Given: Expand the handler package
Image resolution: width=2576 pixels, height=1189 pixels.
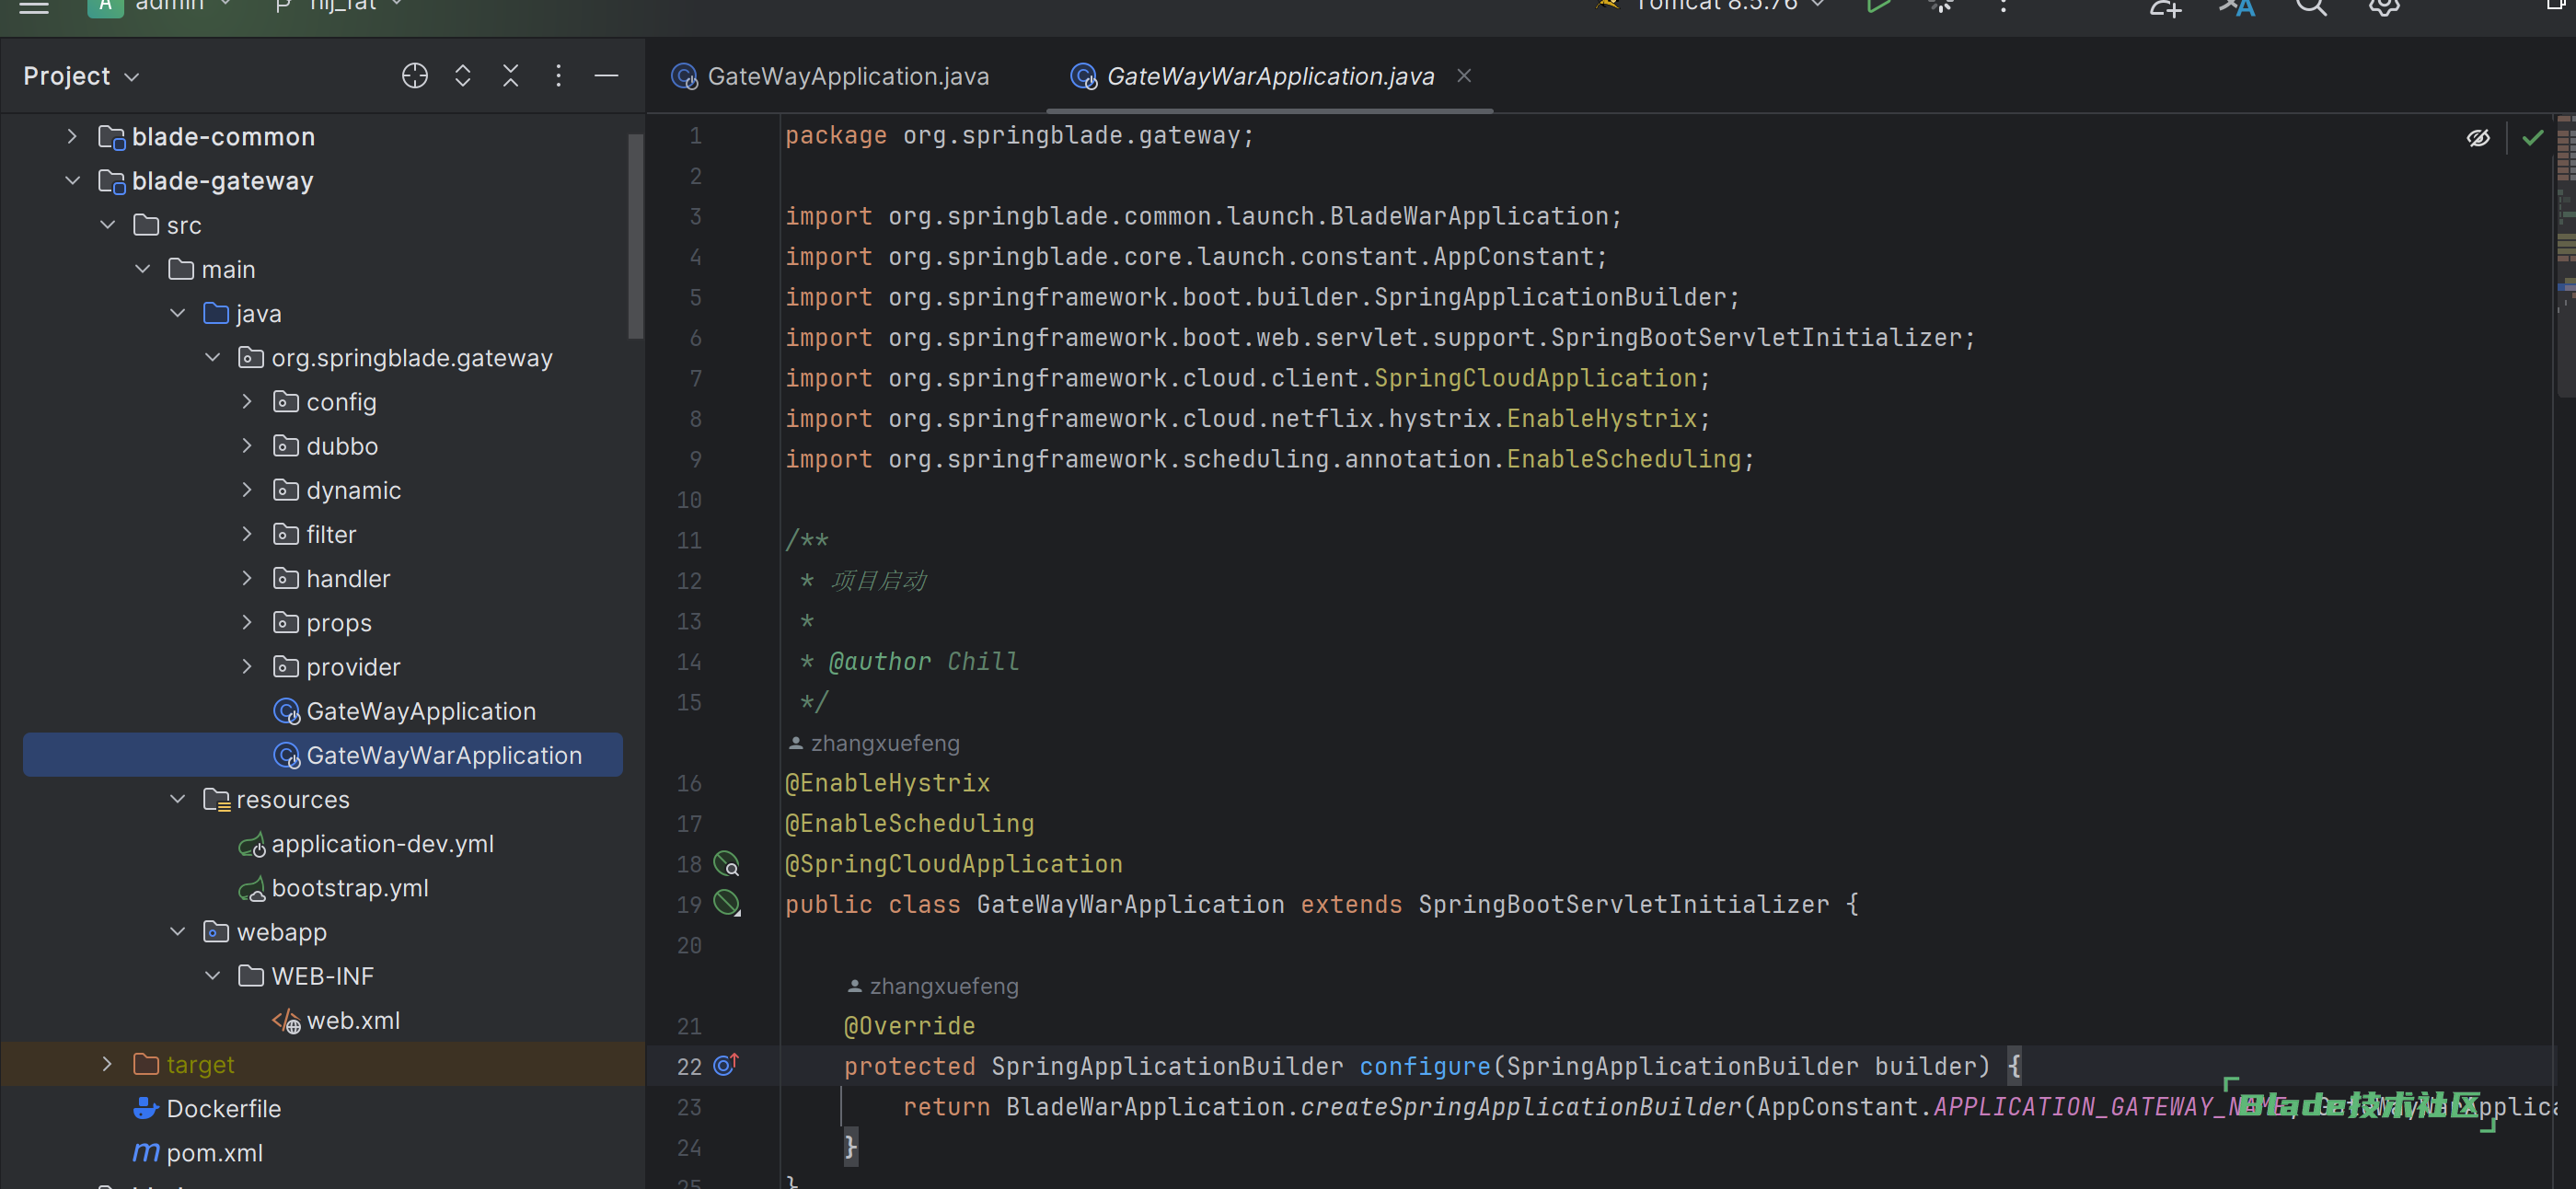Looking at the screenshot, I should [x=247, y=578].
